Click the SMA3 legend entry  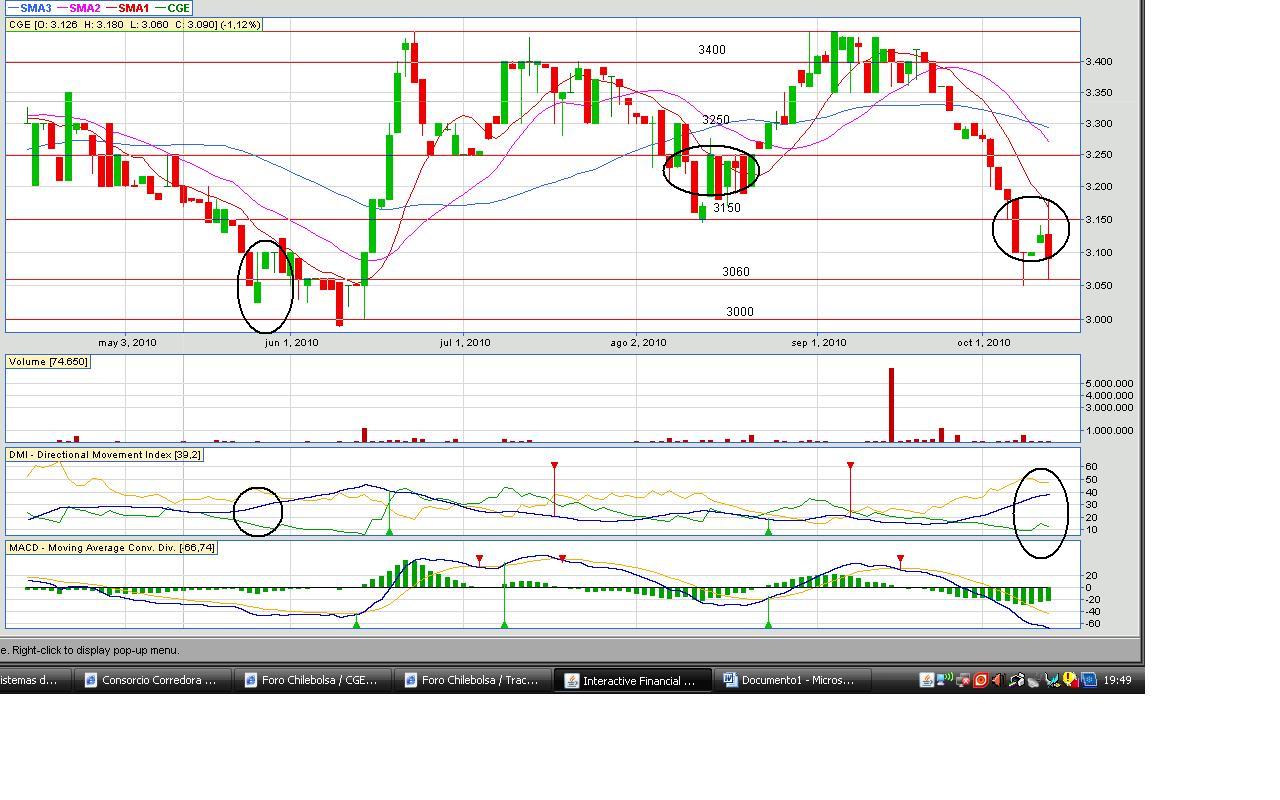(29, 8)
